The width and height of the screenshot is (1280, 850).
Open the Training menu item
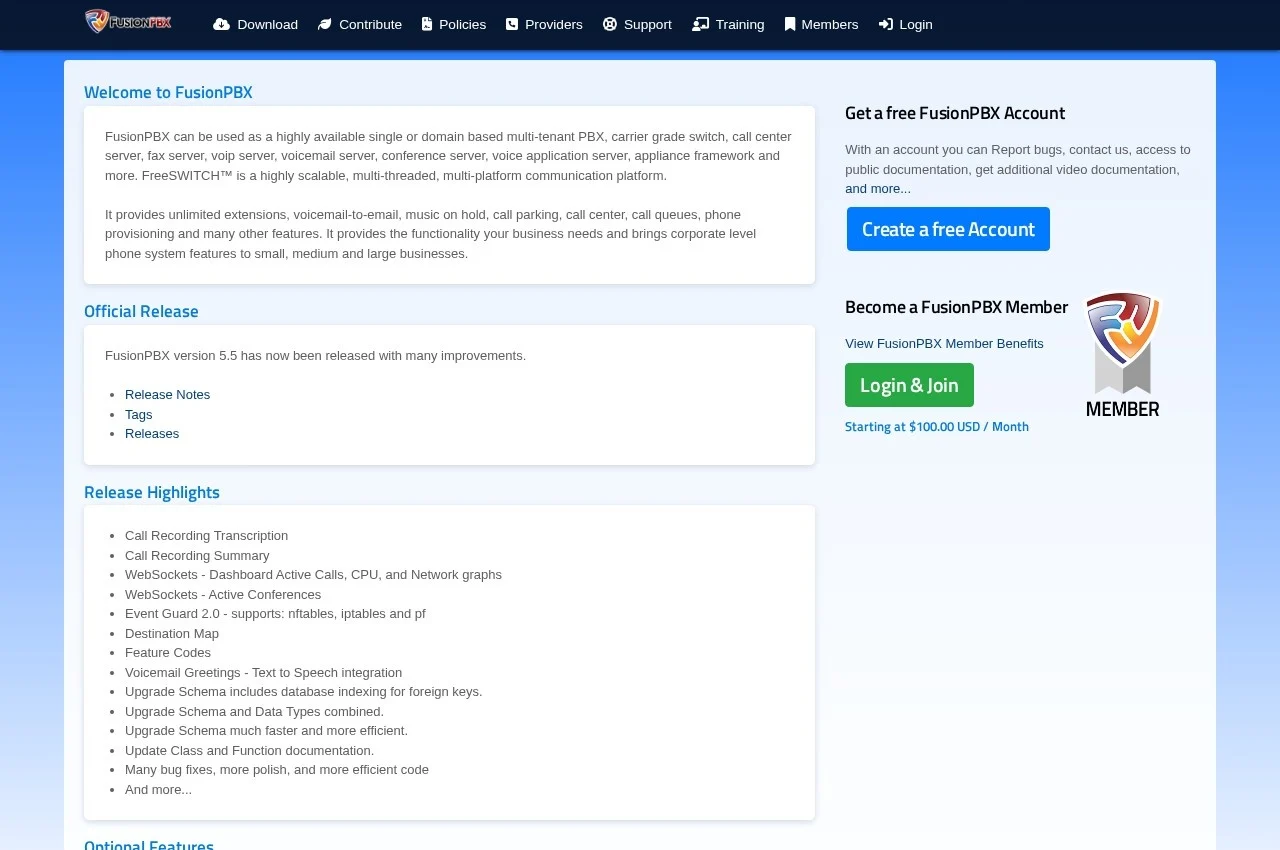728,24
